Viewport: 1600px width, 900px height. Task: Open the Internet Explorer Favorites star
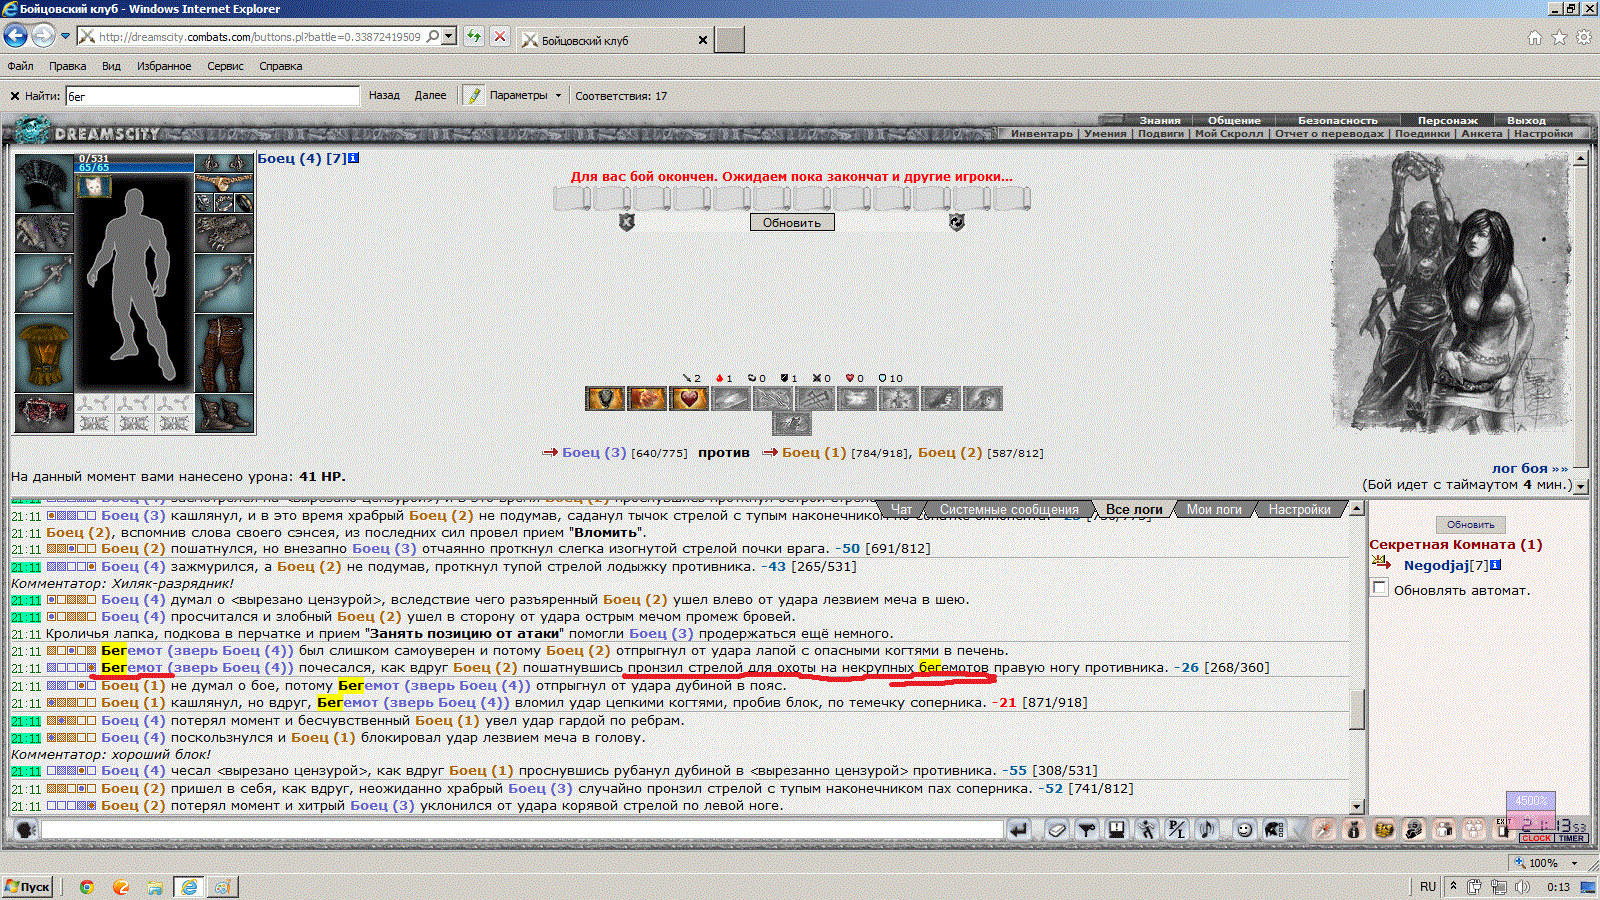pyautogui.click(x=1559, y=37)
